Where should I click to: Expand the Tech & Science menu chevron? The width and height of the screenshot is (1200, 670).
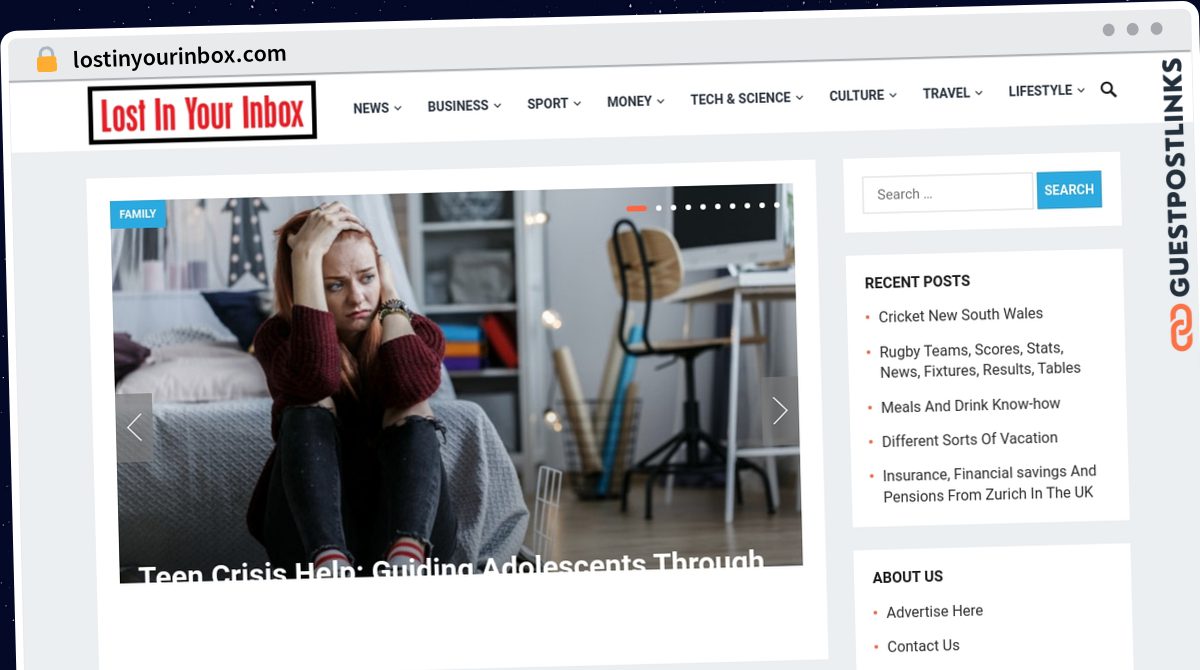pyautogui.click(x=799, y=98)
